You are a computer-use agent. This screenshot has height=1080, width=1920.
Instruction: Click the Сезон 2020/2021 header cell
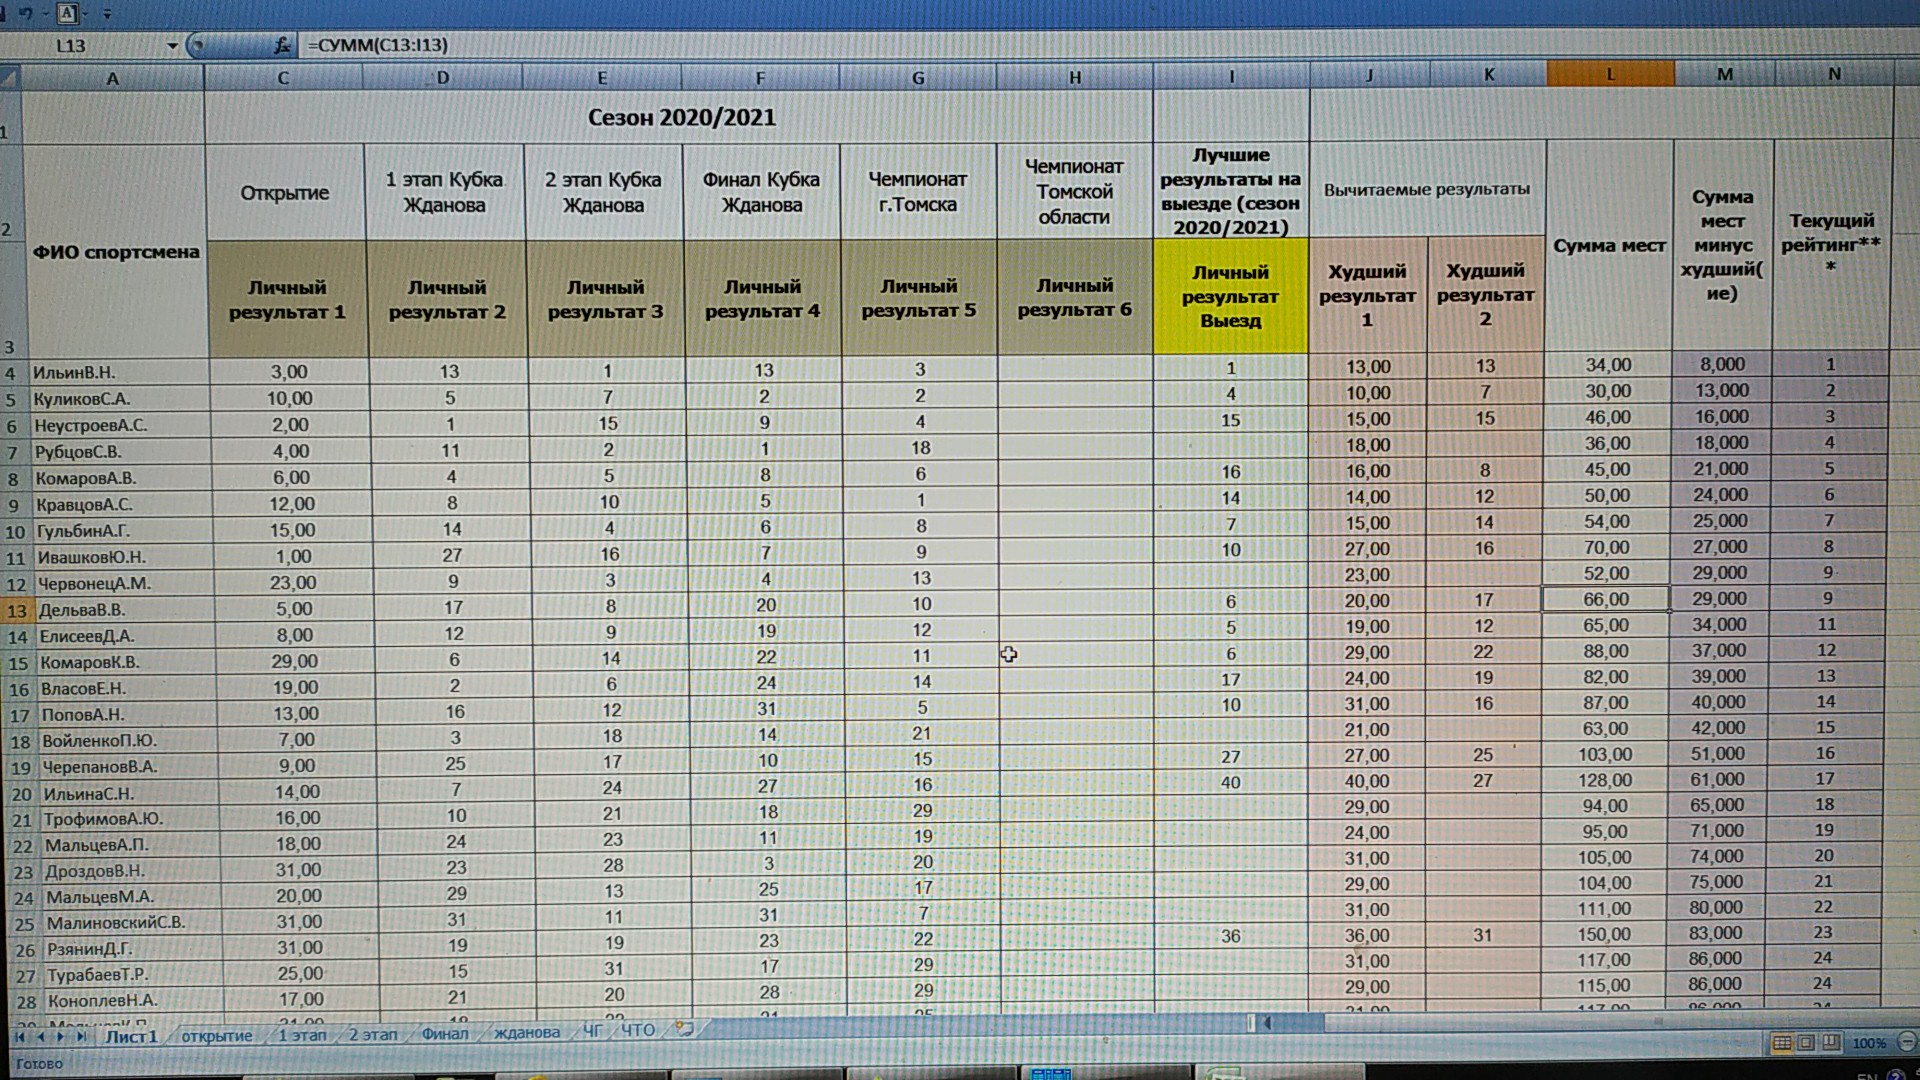point(680,117)
